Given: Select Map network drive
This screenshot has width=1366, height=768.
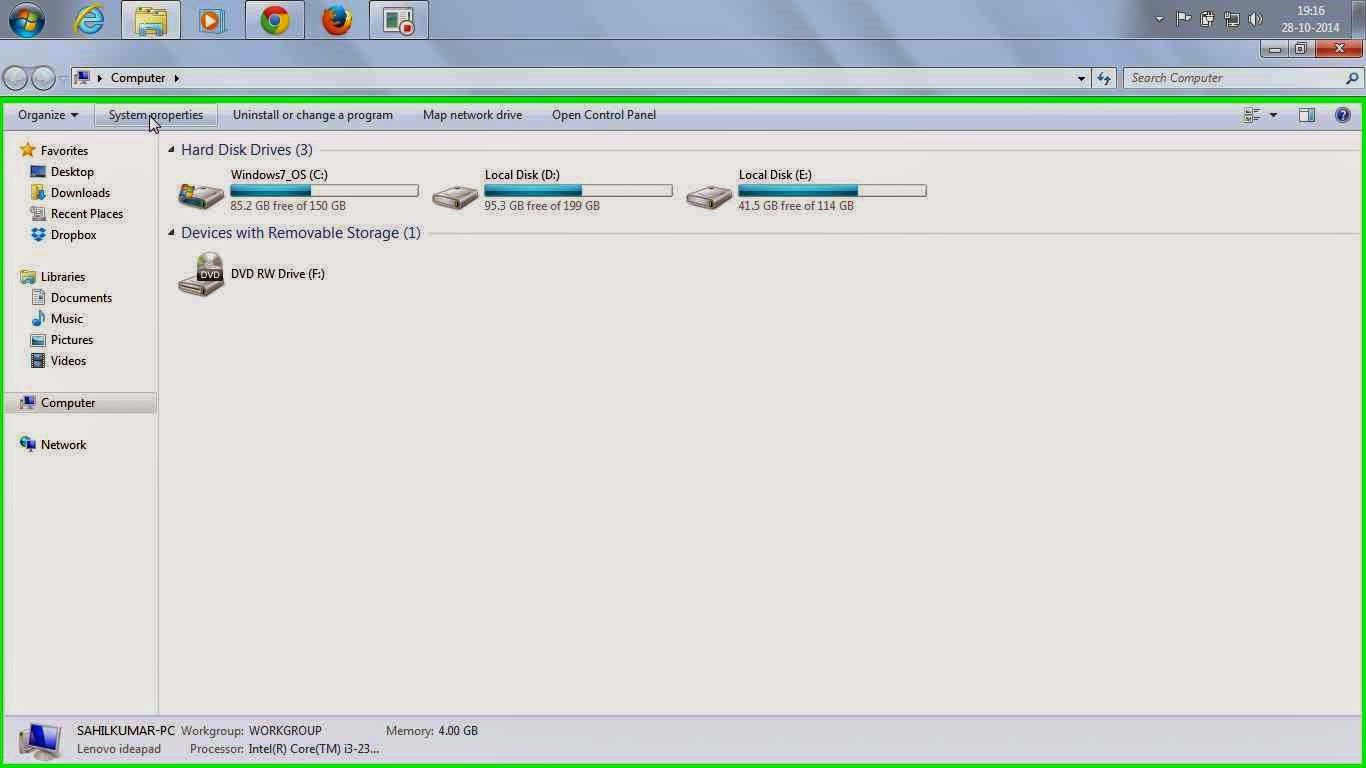Looking at the screenshot, I should point(472,114).
